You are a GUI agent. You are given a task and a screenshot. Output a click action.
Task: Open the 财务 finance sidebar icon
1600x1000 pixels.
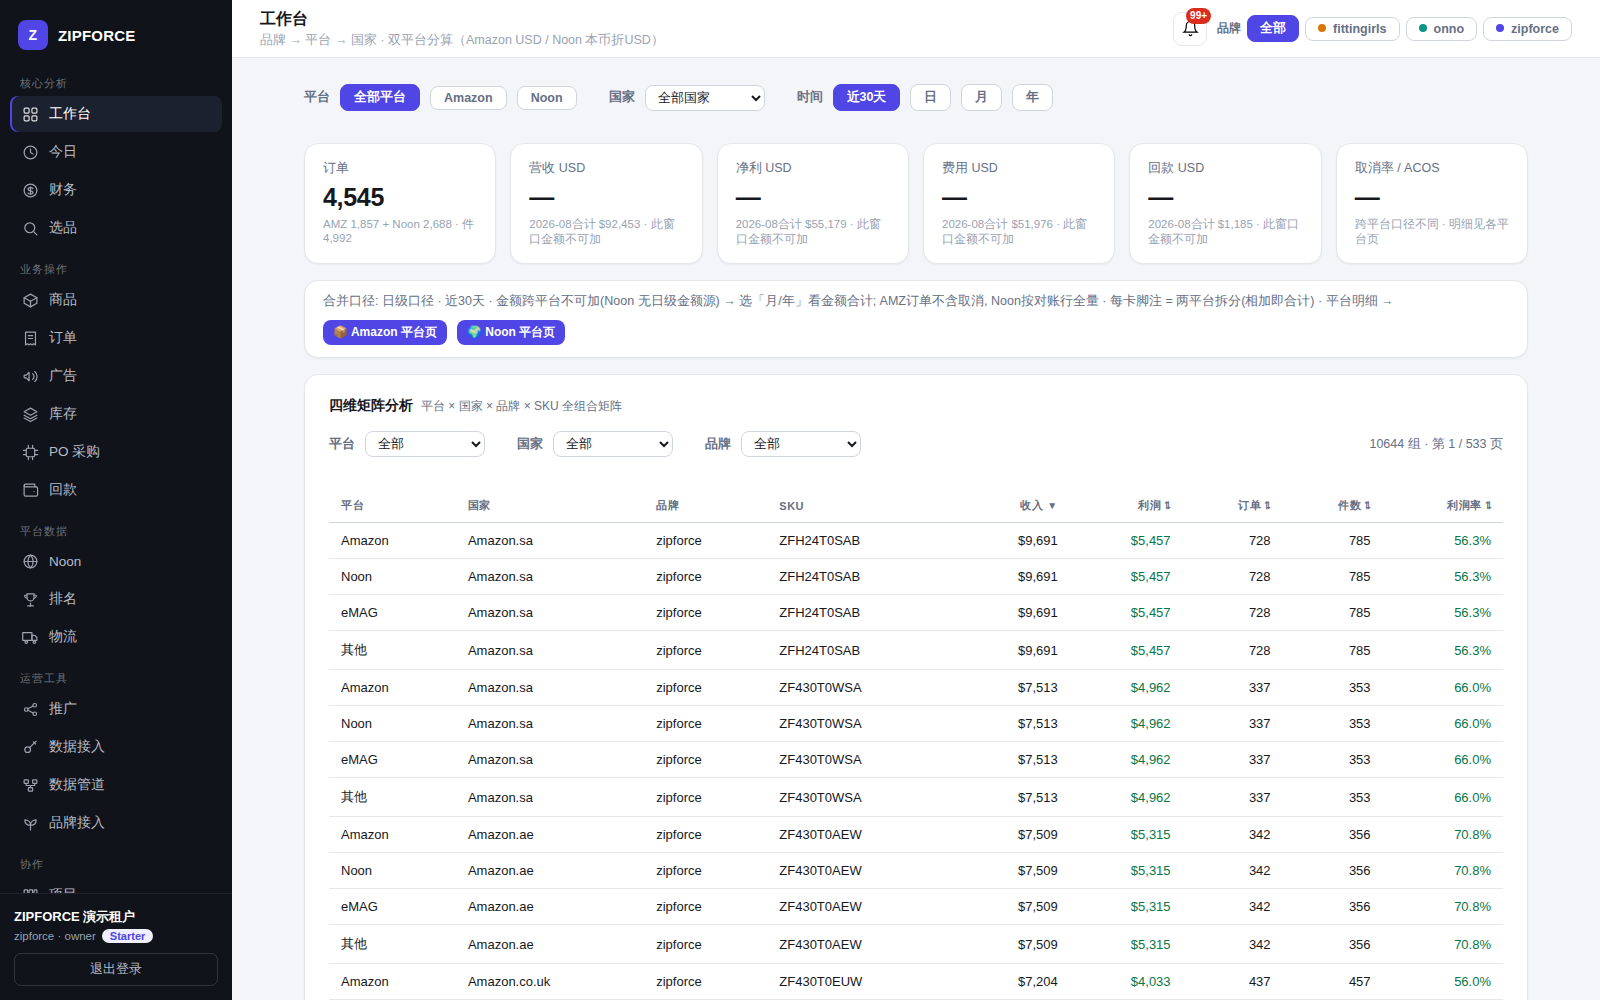(x=31, y=190)
